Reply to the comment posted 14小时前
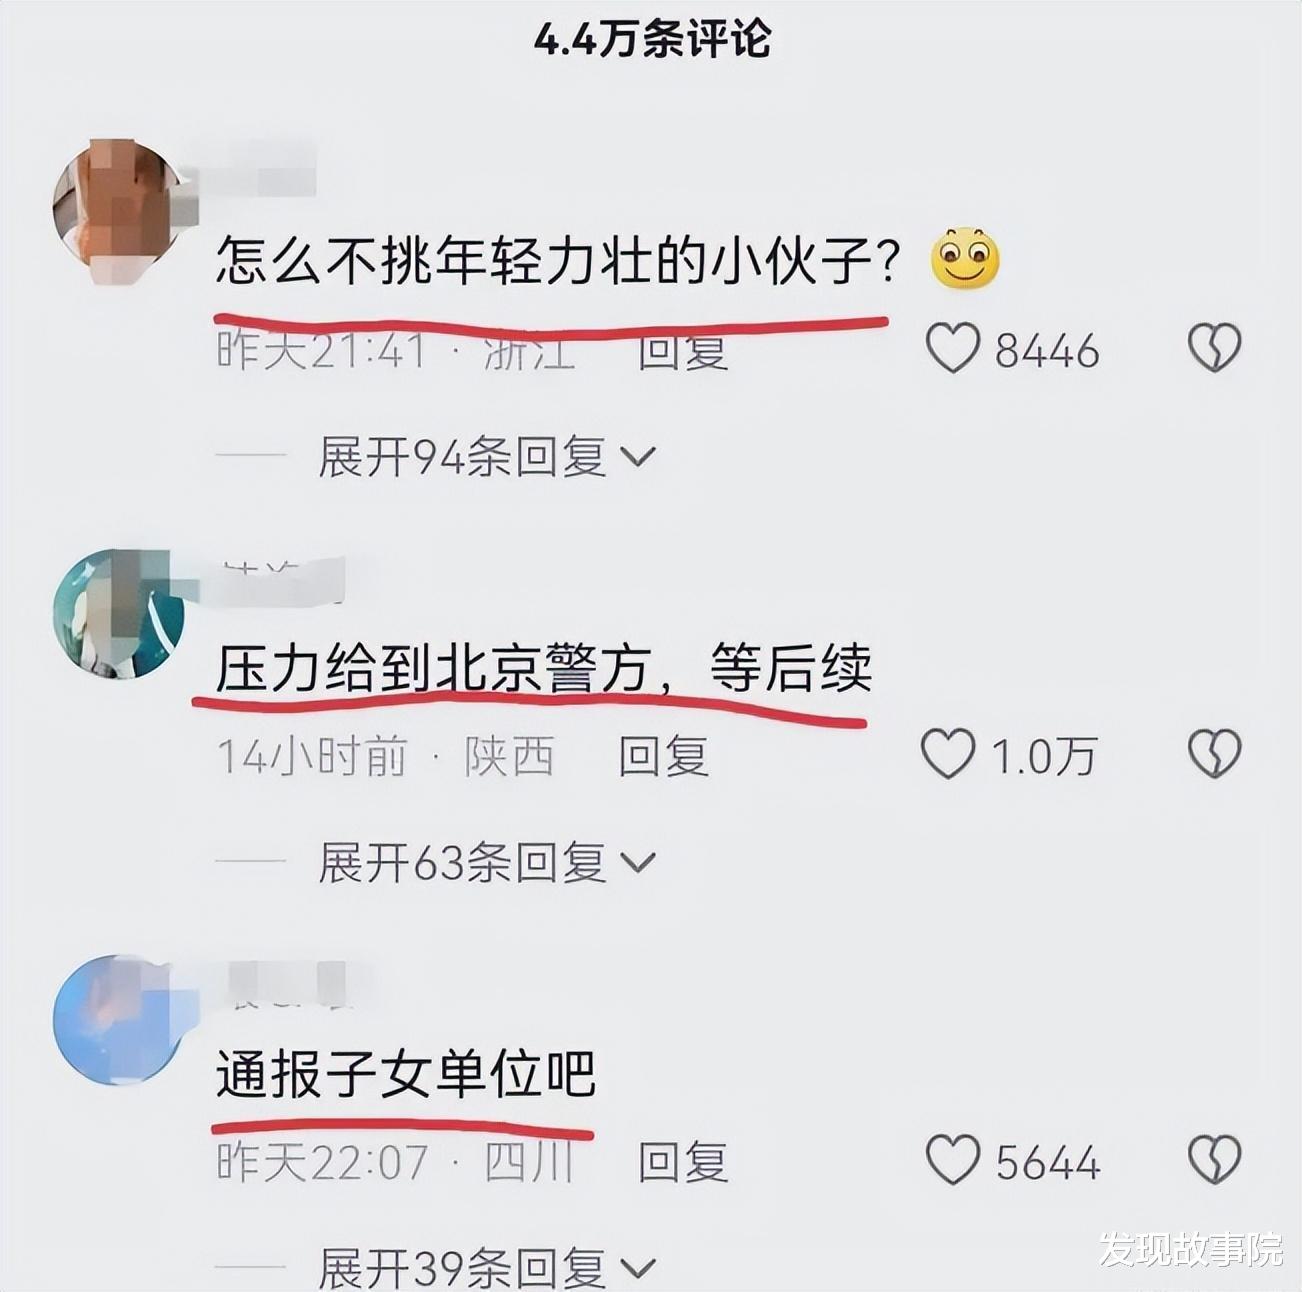Screen dimensions: 1302x1292 [663, 756]
